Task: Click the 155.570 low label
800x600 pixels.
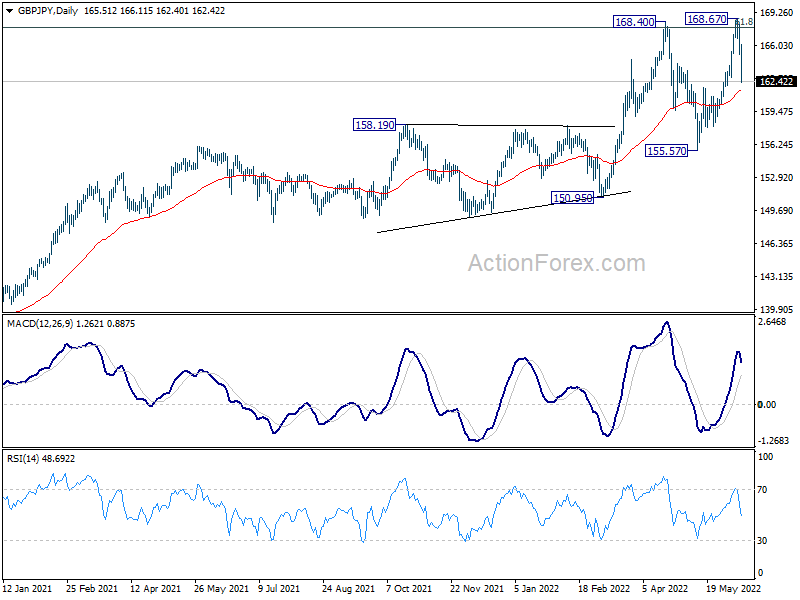Action: 666,151
